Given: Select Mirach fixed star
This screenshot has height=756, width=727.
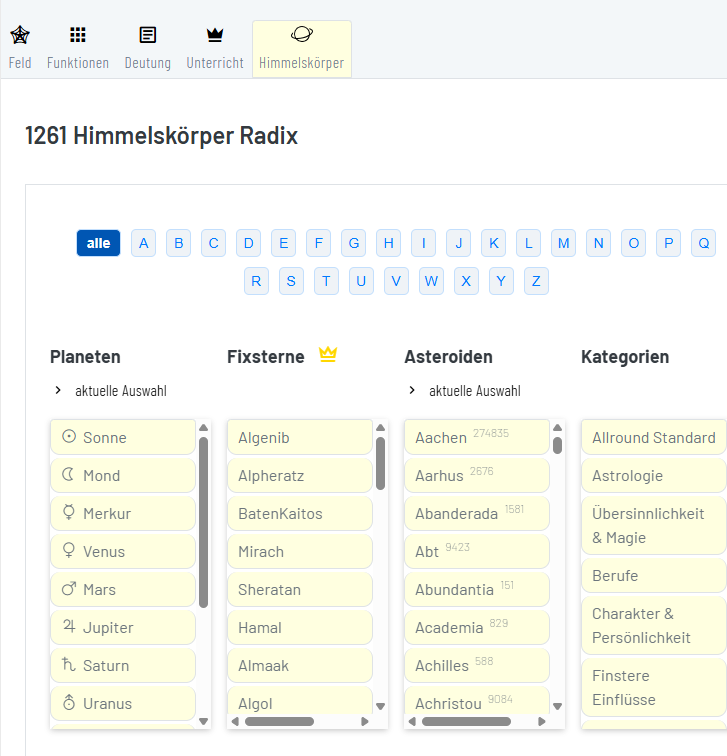Looking at the screenshot, I should (x=300, y=552).
